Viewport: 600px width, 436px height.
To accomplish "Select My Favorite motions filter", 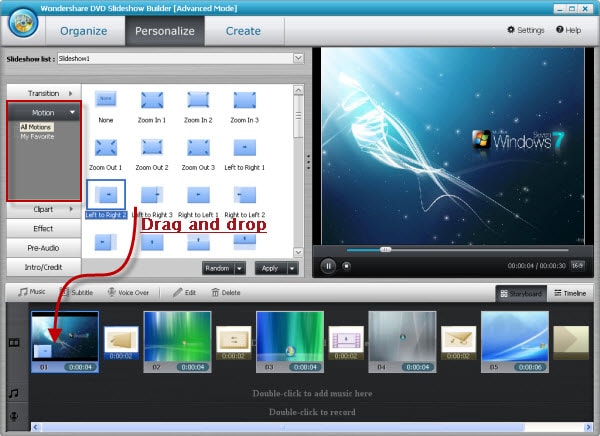I will point(37,137).
